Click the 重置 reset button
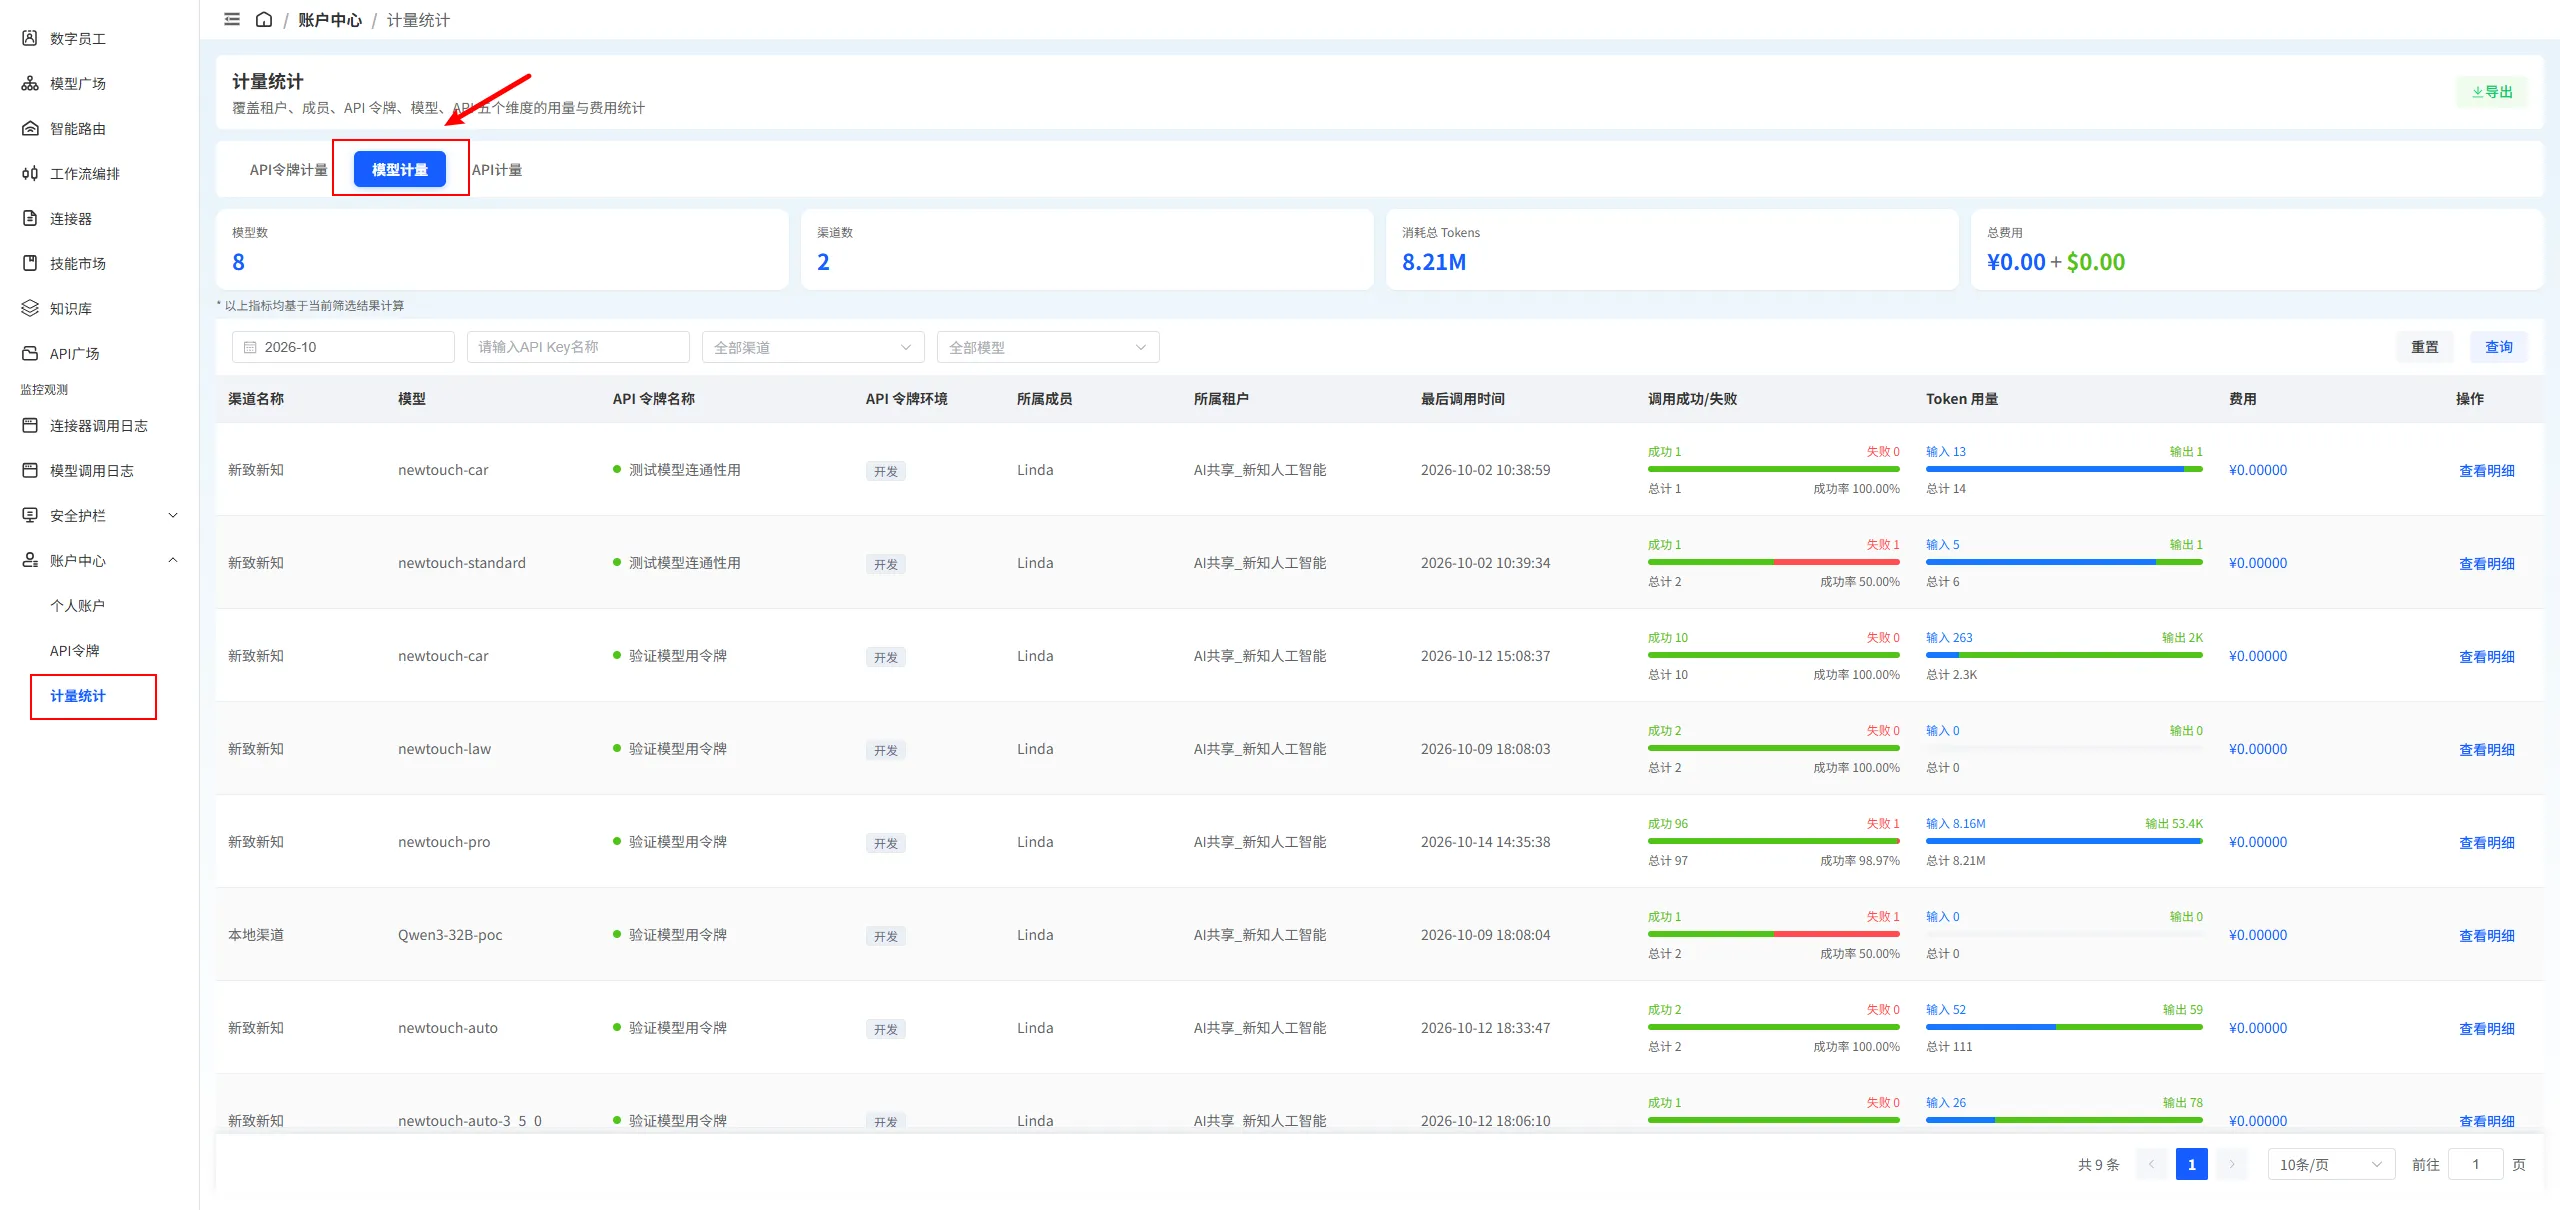 2424,347
